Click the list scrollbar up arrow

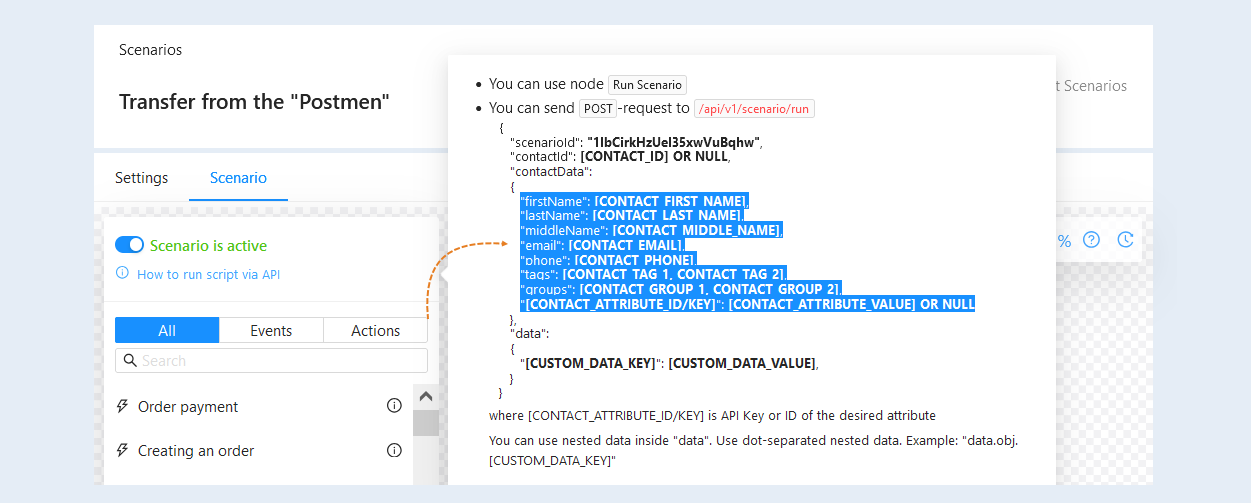click(x=426, y=396)
